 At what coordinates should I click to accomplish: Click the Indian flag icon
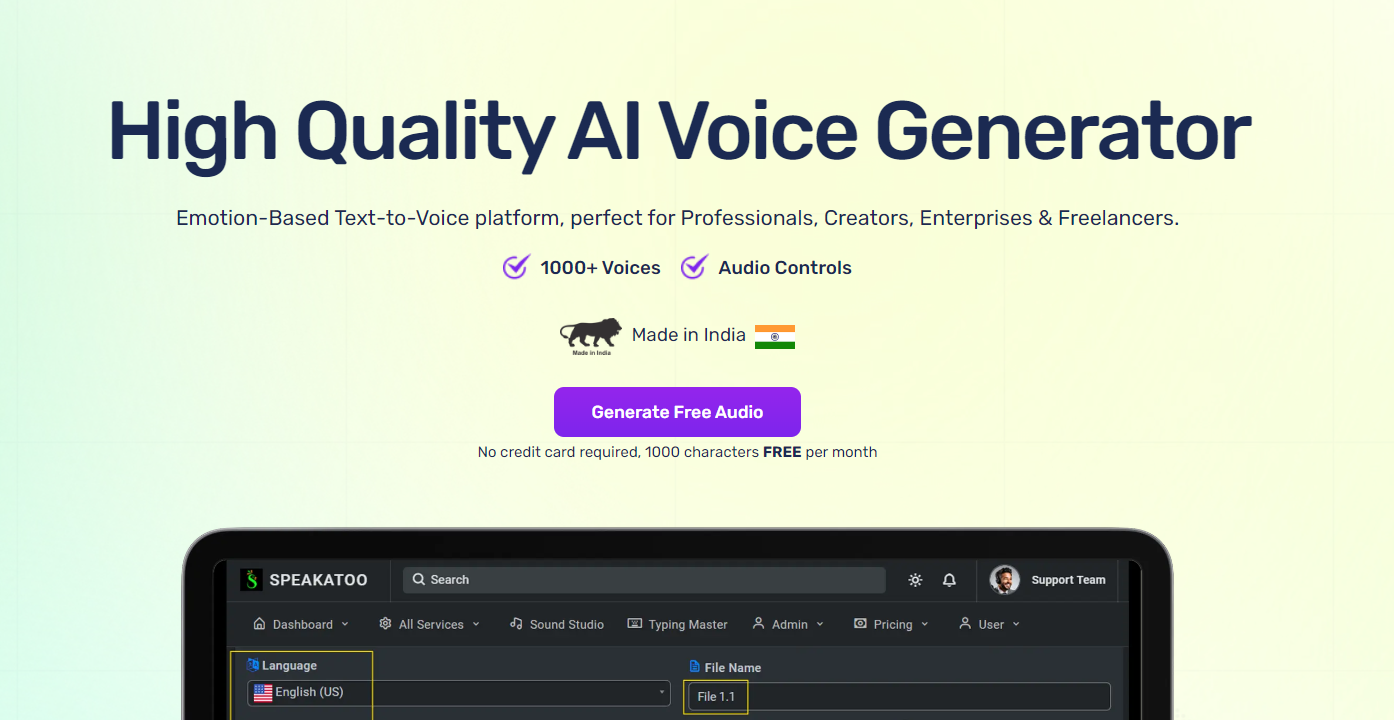pos(775,337)
